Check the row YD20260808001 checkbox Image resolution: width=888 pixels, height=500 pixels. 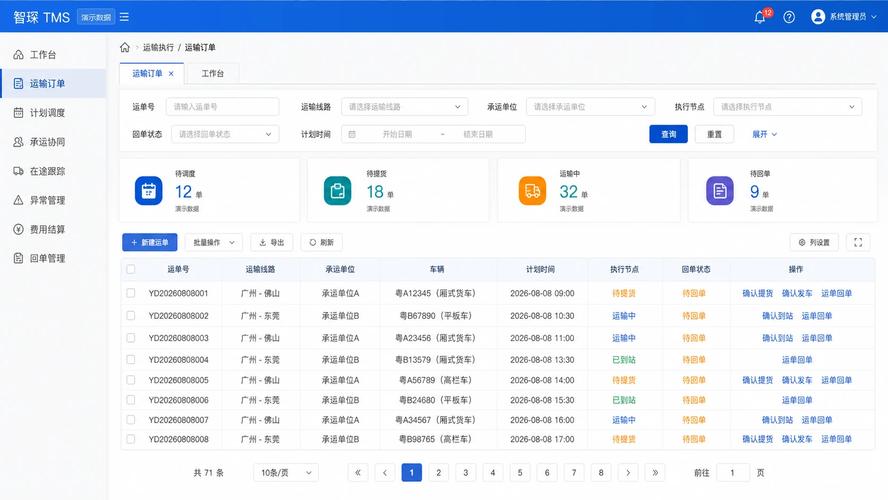coord(131,293)
